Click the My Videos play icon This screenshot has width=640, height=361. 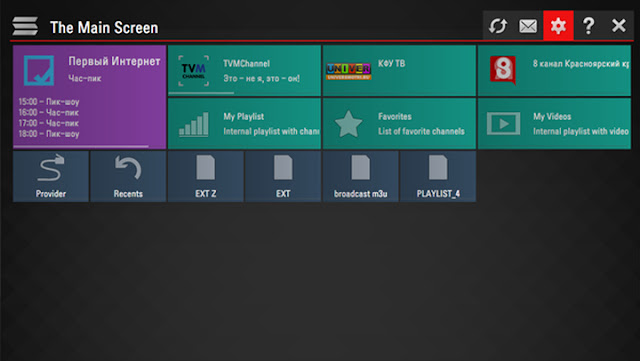(x=504, y=123)
